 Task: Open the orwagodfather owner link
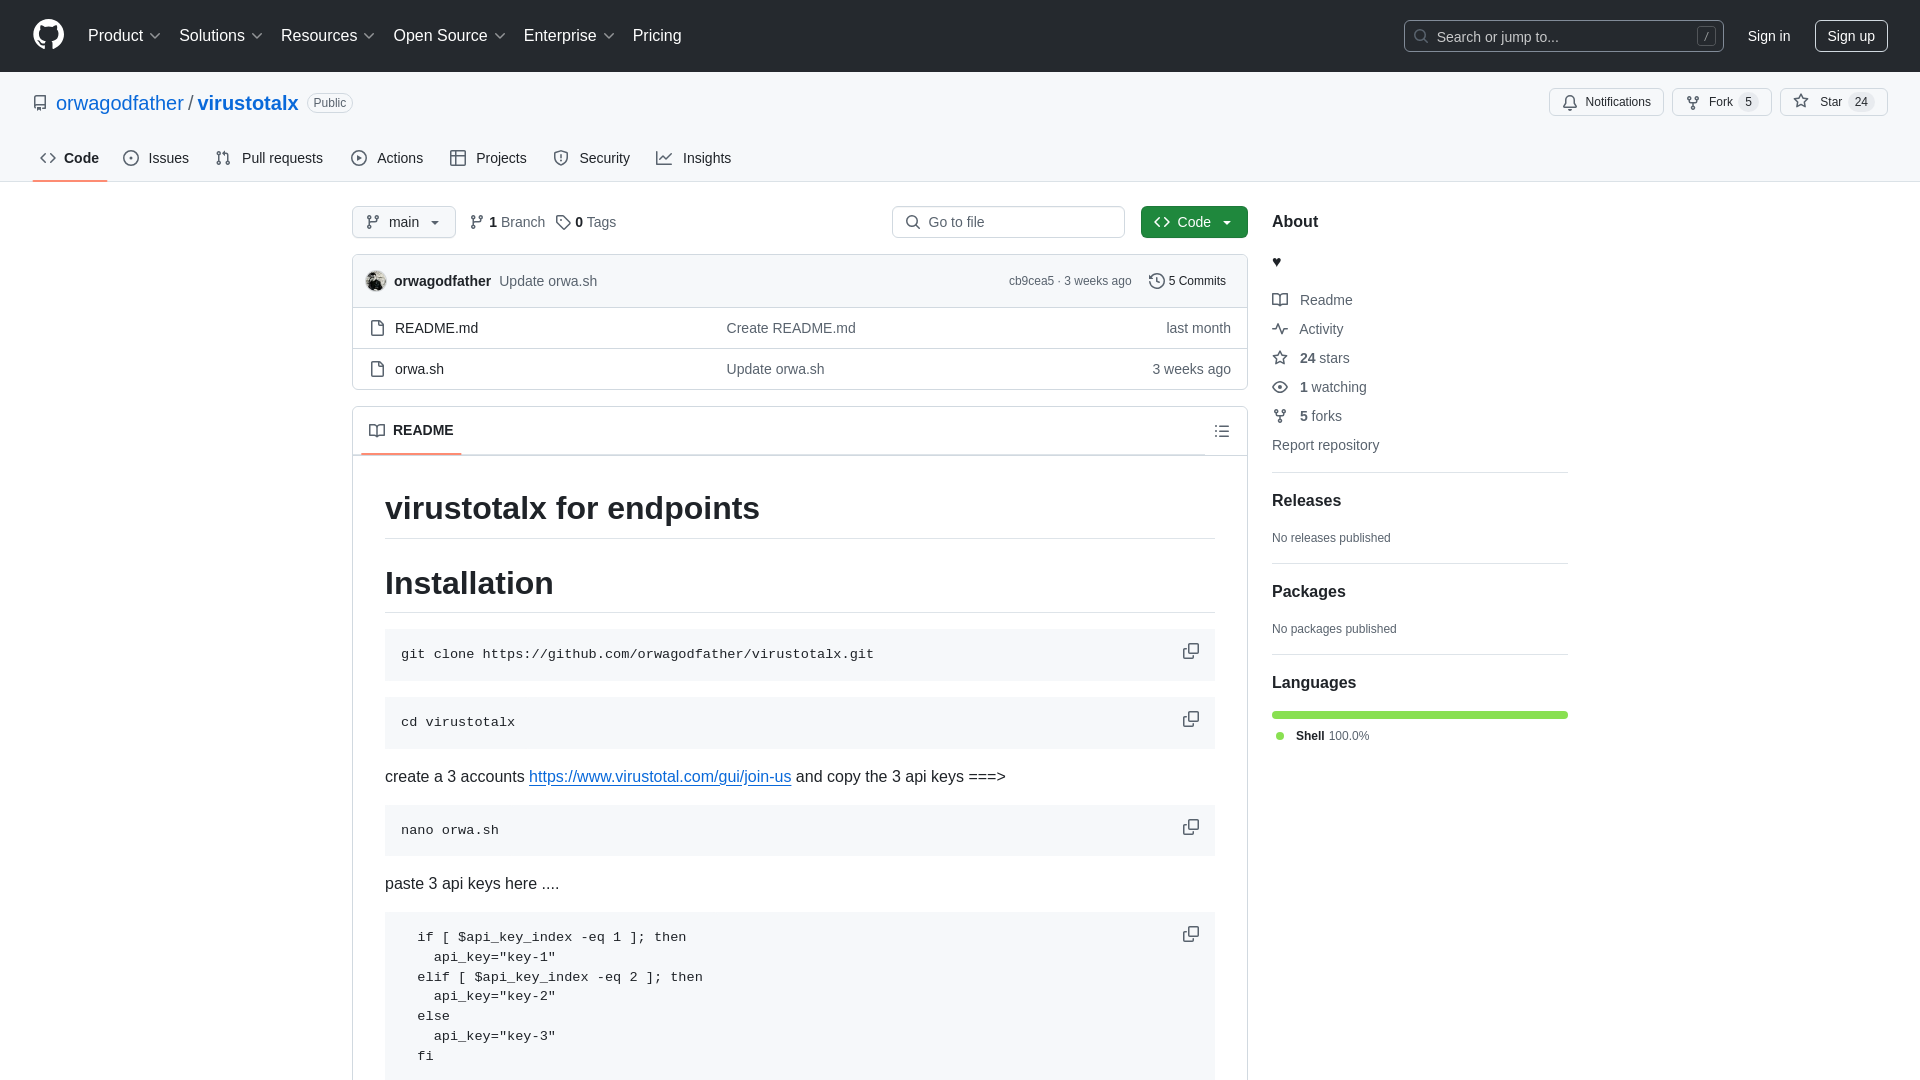[x=120, y=103]
